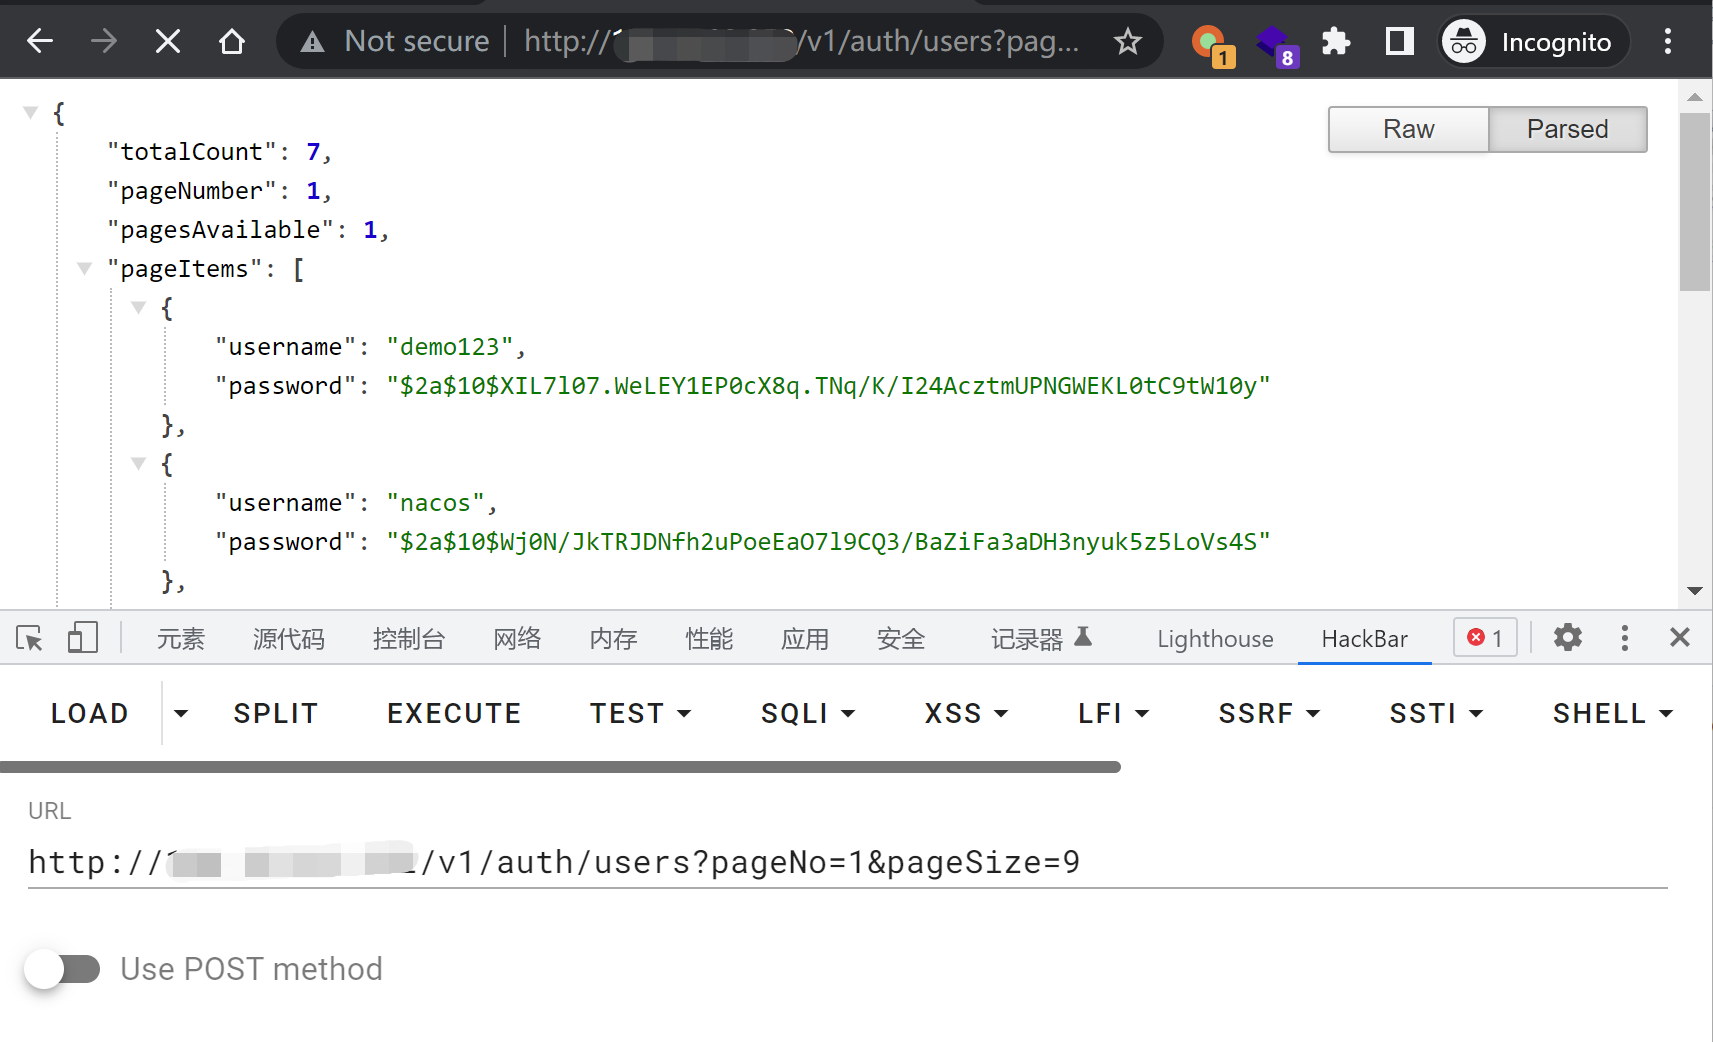This screenshot has width=1713, height=1042.
Task: Switch JSON view to Parsed
Action: pyautogui.click(x=1567, y=129)
